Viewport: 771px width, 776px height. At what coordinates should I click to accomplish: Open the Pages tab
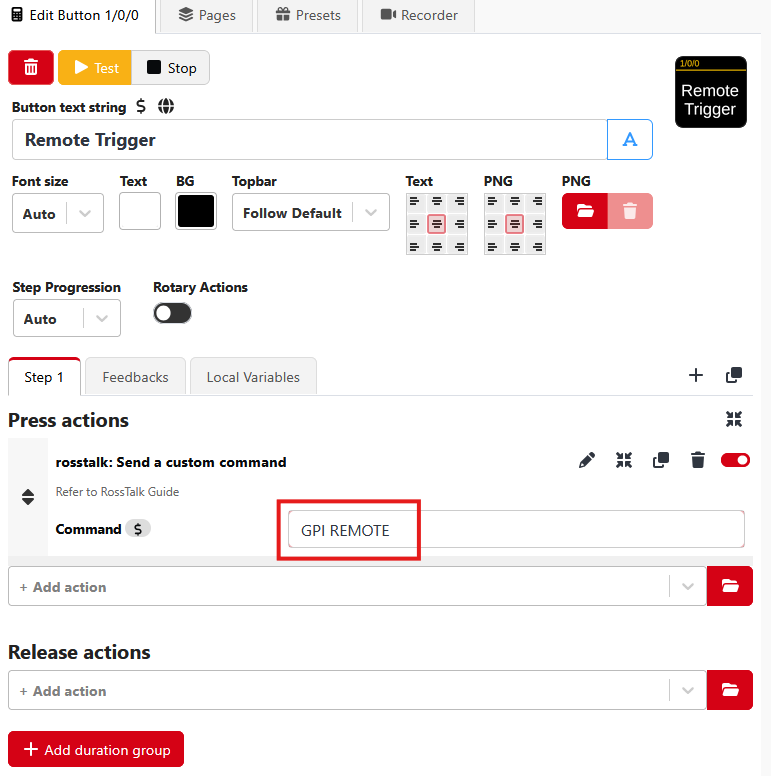[x=207, y=15]
